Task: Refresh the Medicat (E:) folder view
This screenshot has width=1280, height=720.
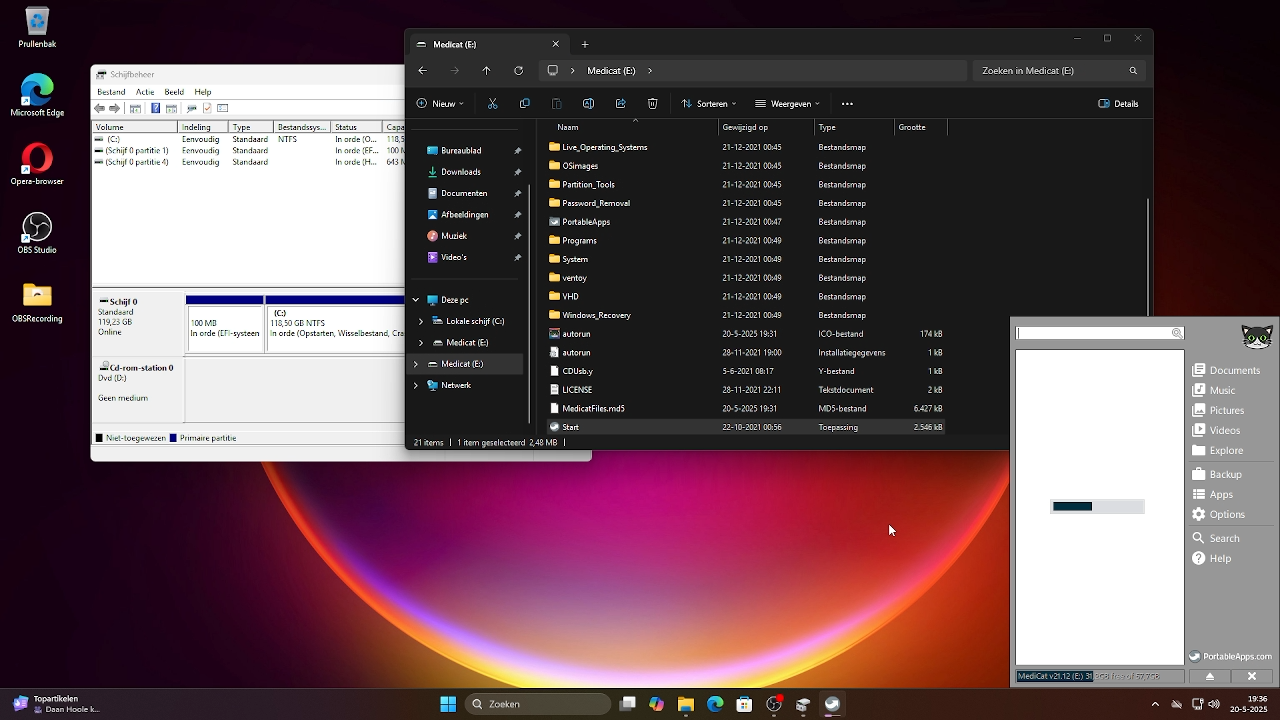Action: coord(518,70)
